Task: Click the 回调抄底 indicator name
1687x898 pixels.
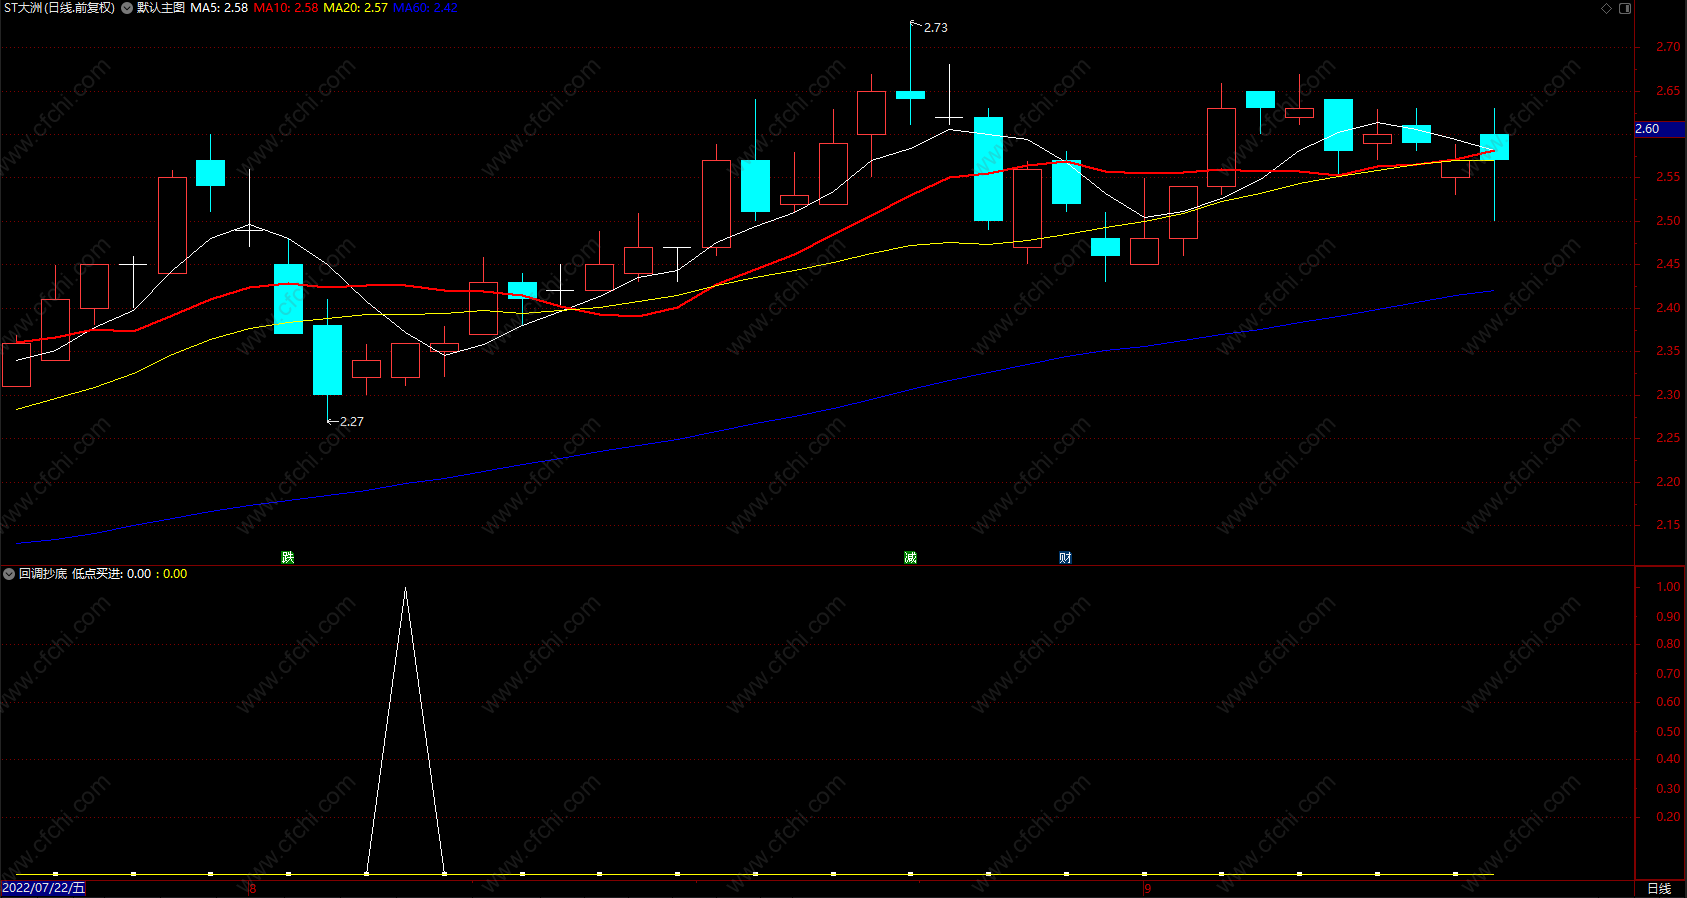Action: click(x=43, y=574)
